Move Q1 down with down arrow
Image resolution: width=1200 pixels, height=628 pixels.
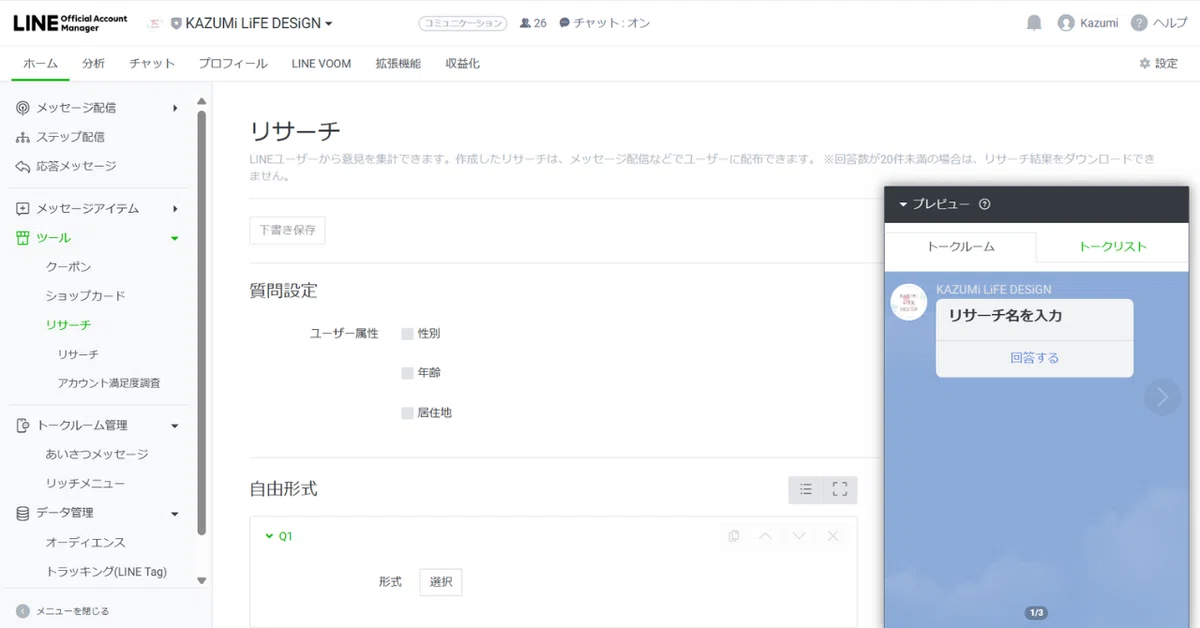[798, 536]
